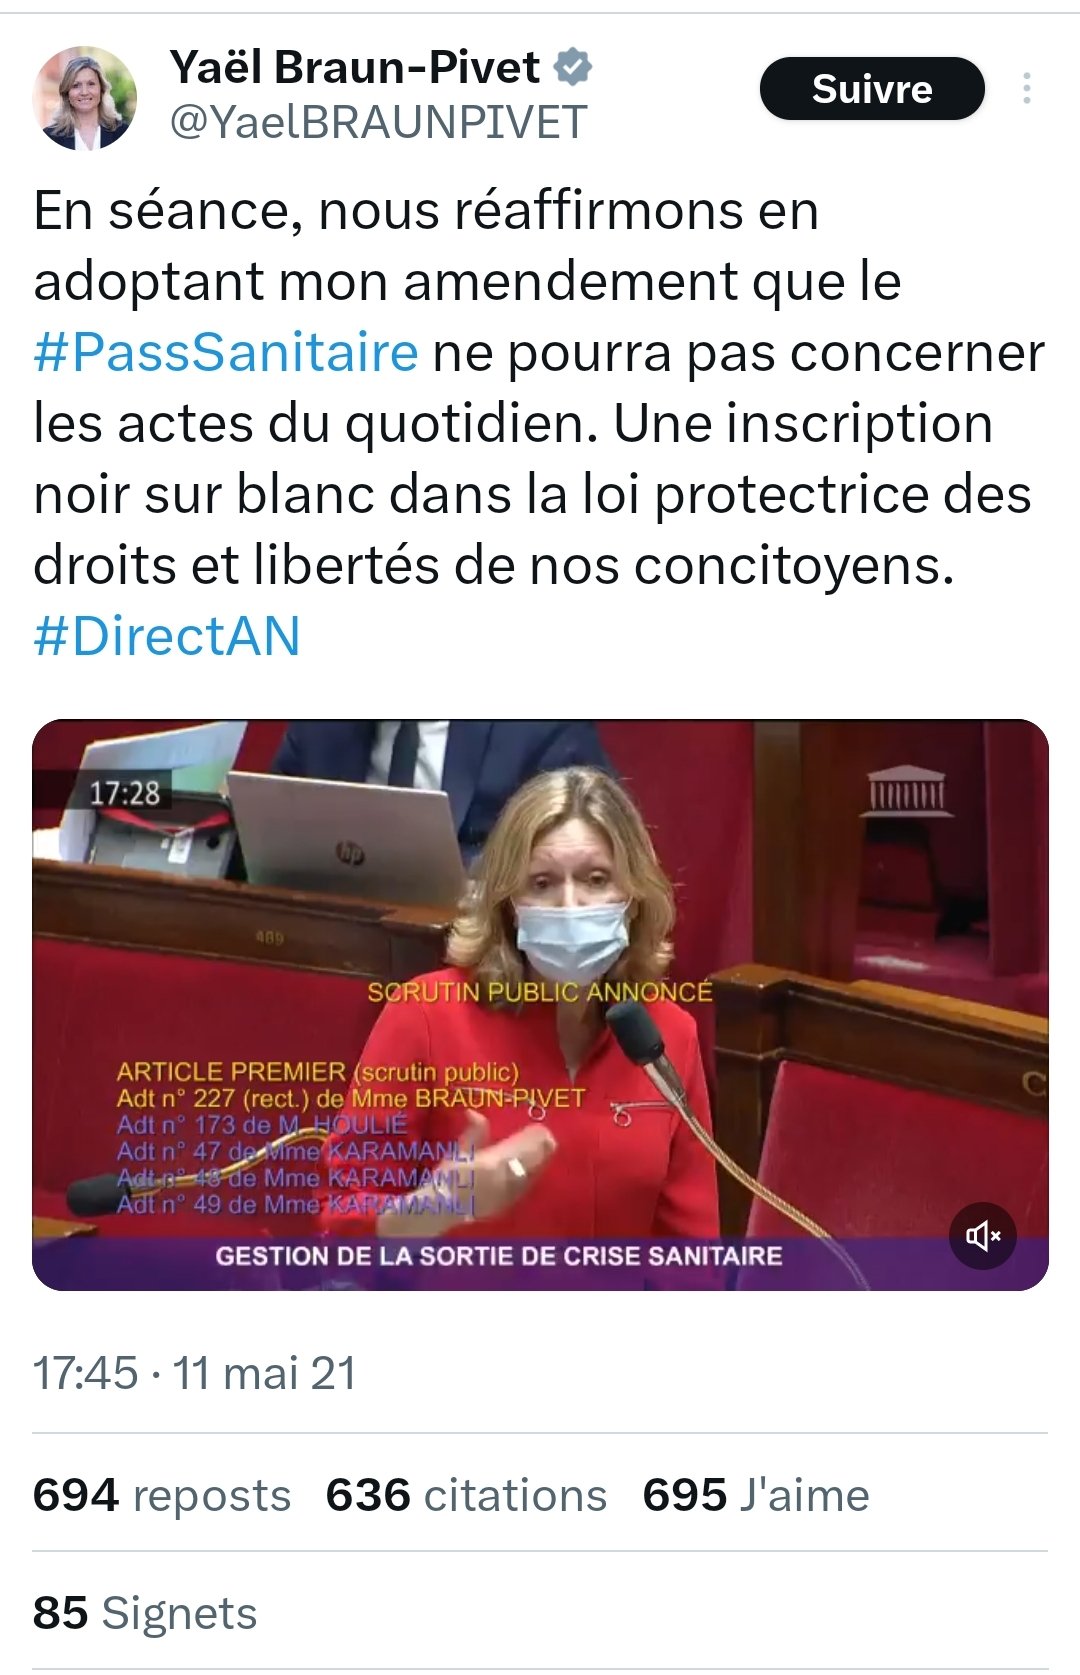Click the Assemblée nationale logo in the video
This screenshot has width=1080, height=1675.
[x=907, y=790]
